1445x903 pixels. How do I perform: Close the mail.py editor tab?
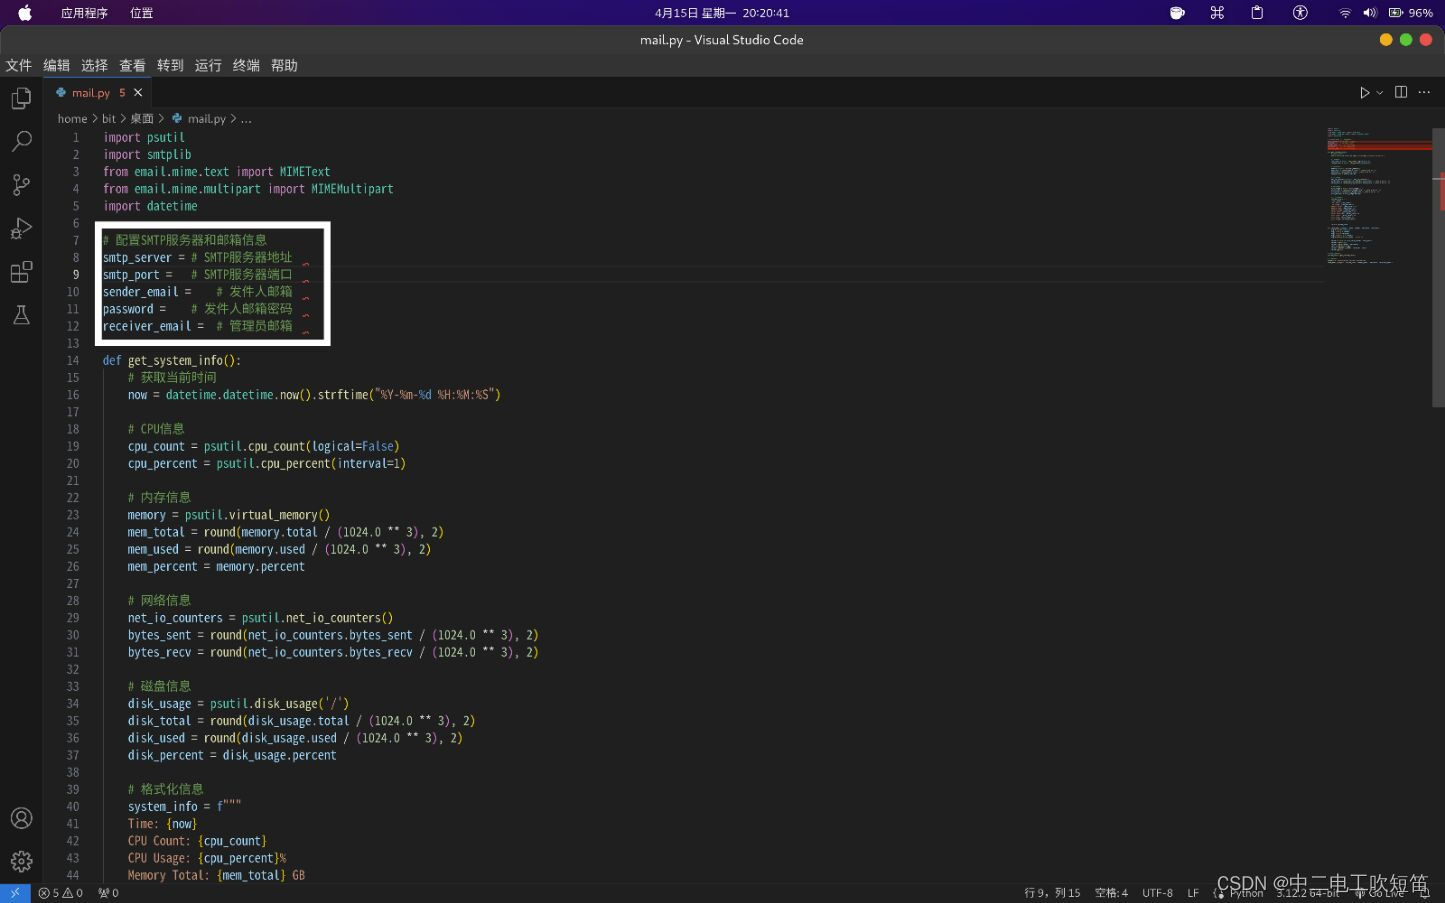tap(138, 92)
